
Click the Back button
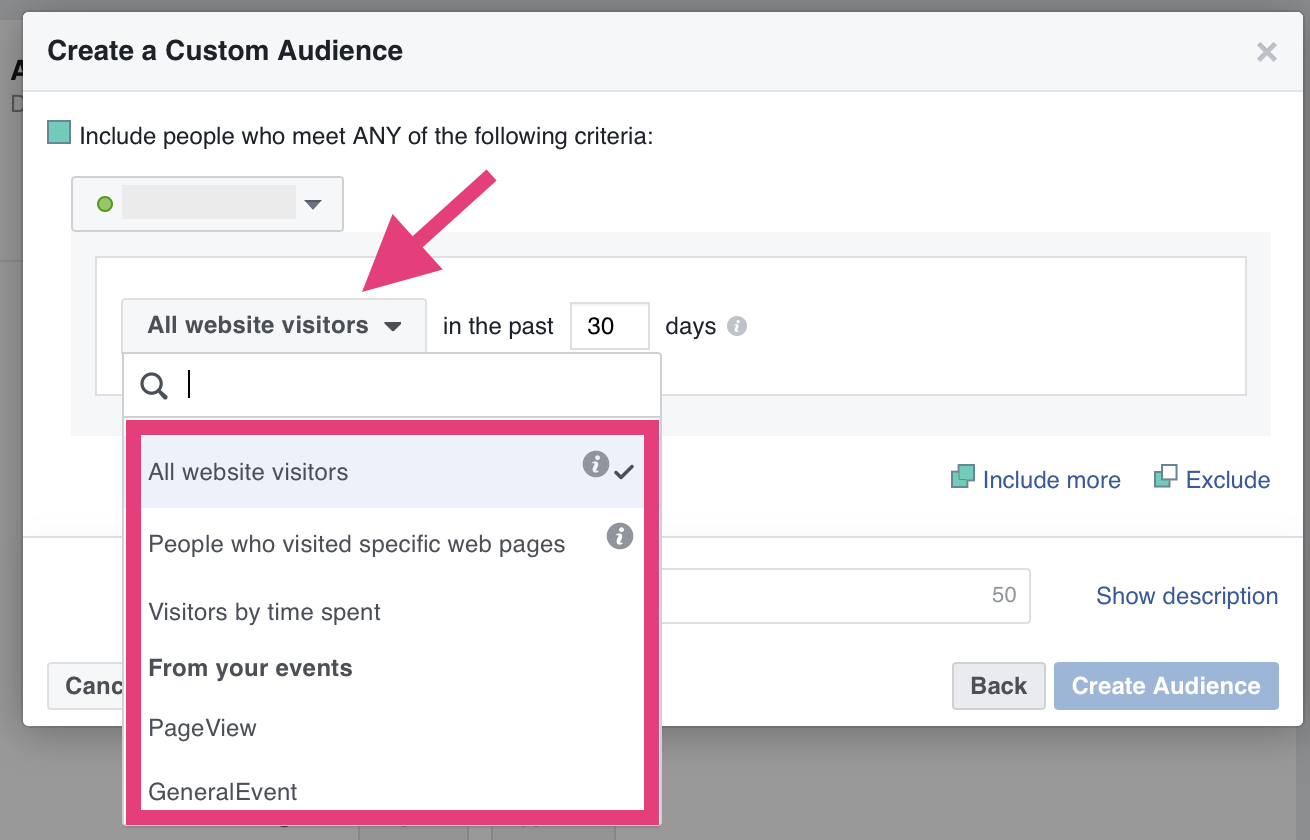998,686
